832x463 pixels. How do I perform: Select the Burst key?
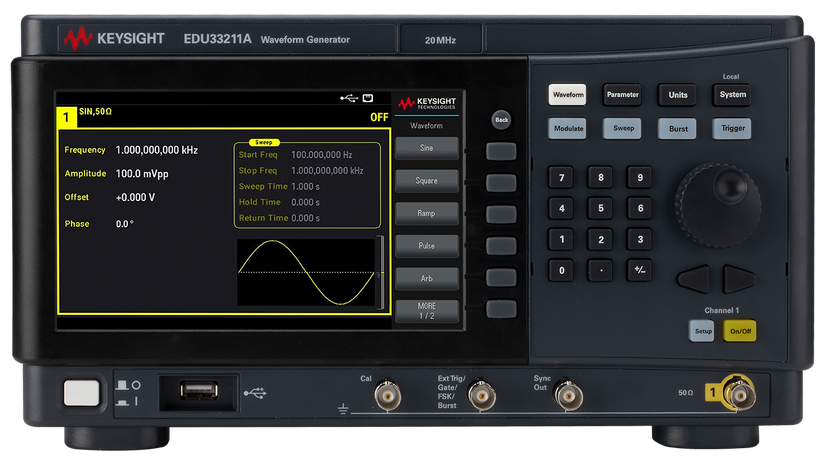678,128
